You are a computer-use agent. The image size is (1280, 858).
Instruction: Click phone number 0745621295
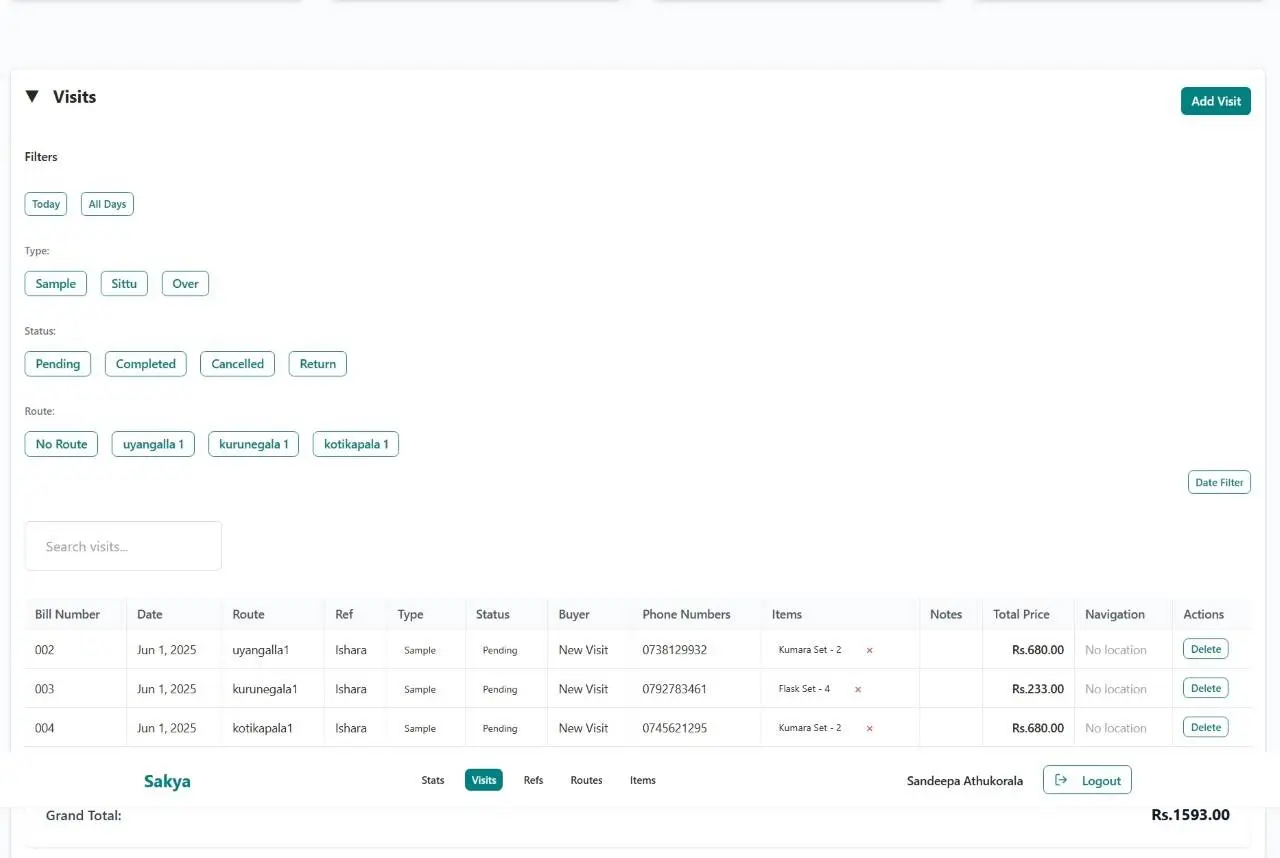tap(674, 728)
